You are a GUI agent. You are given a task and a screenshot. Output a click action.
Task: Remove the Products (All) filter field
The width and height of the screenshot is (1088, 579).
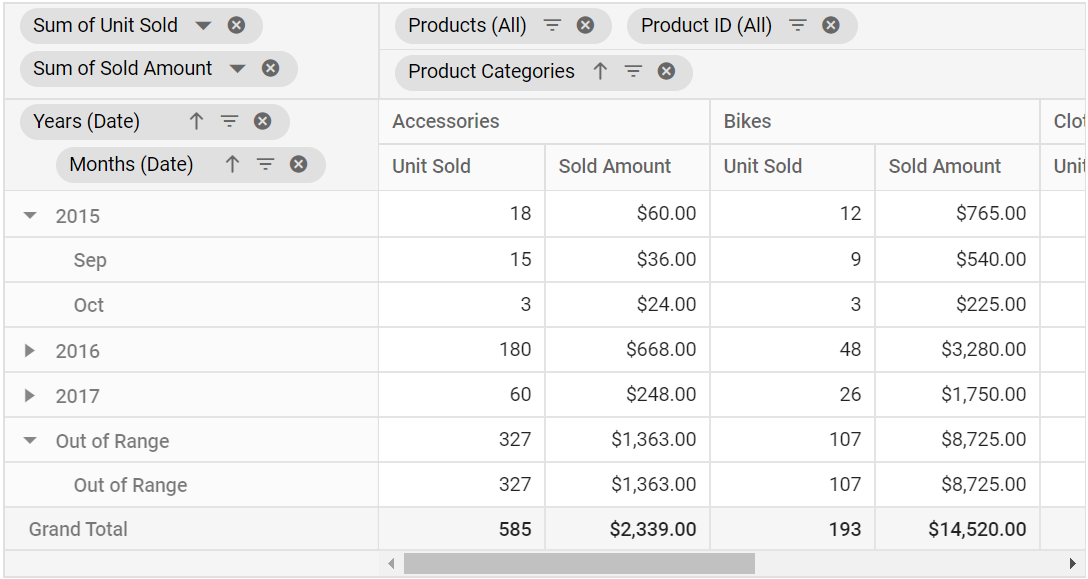pos(586,26)
